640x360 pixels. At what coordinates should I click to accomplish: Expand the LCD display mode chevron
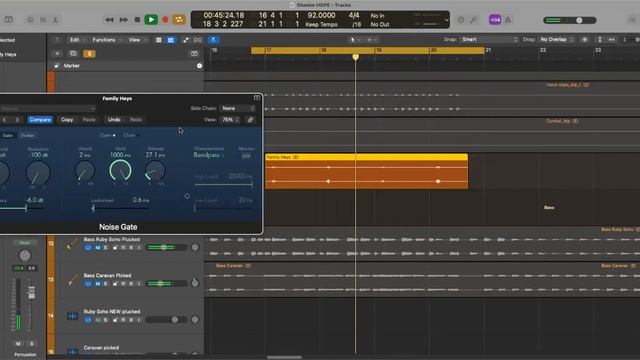[447, 20]
